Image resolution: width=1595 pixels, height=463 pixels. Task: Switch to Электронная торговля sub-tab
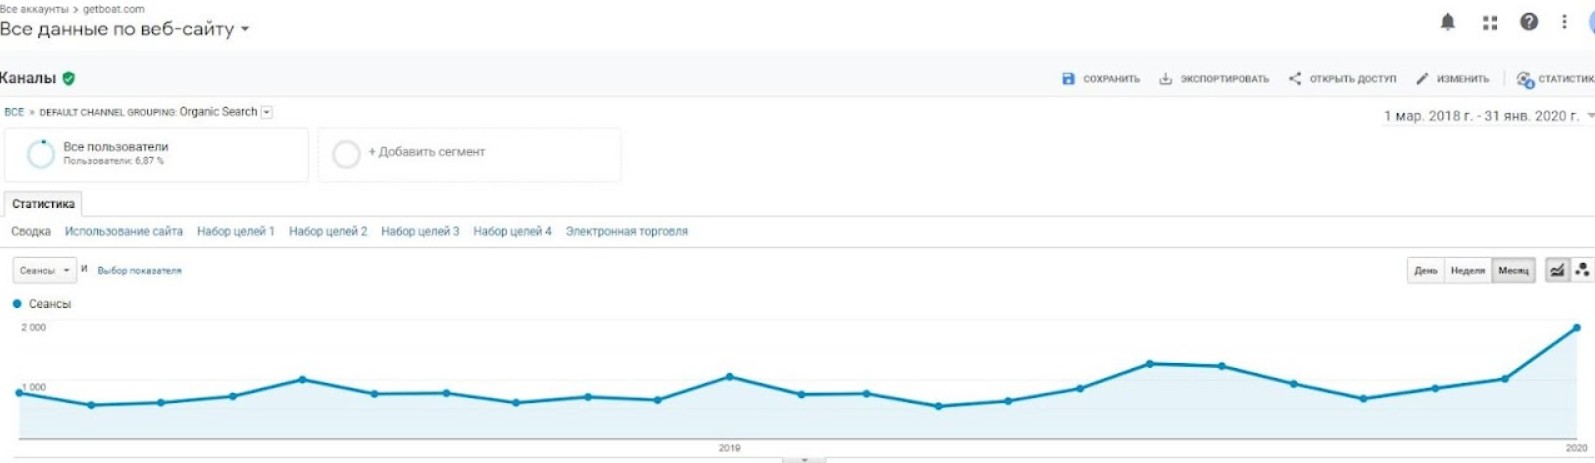tap(627, 231)
